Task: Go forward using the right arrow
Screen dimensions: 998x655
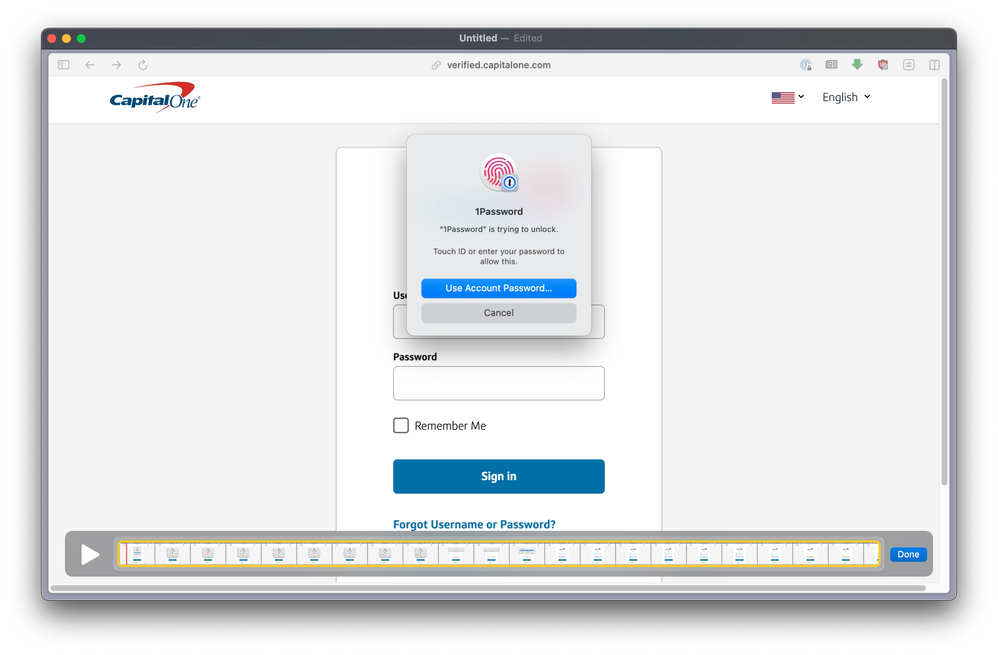Action: point(116,65)
